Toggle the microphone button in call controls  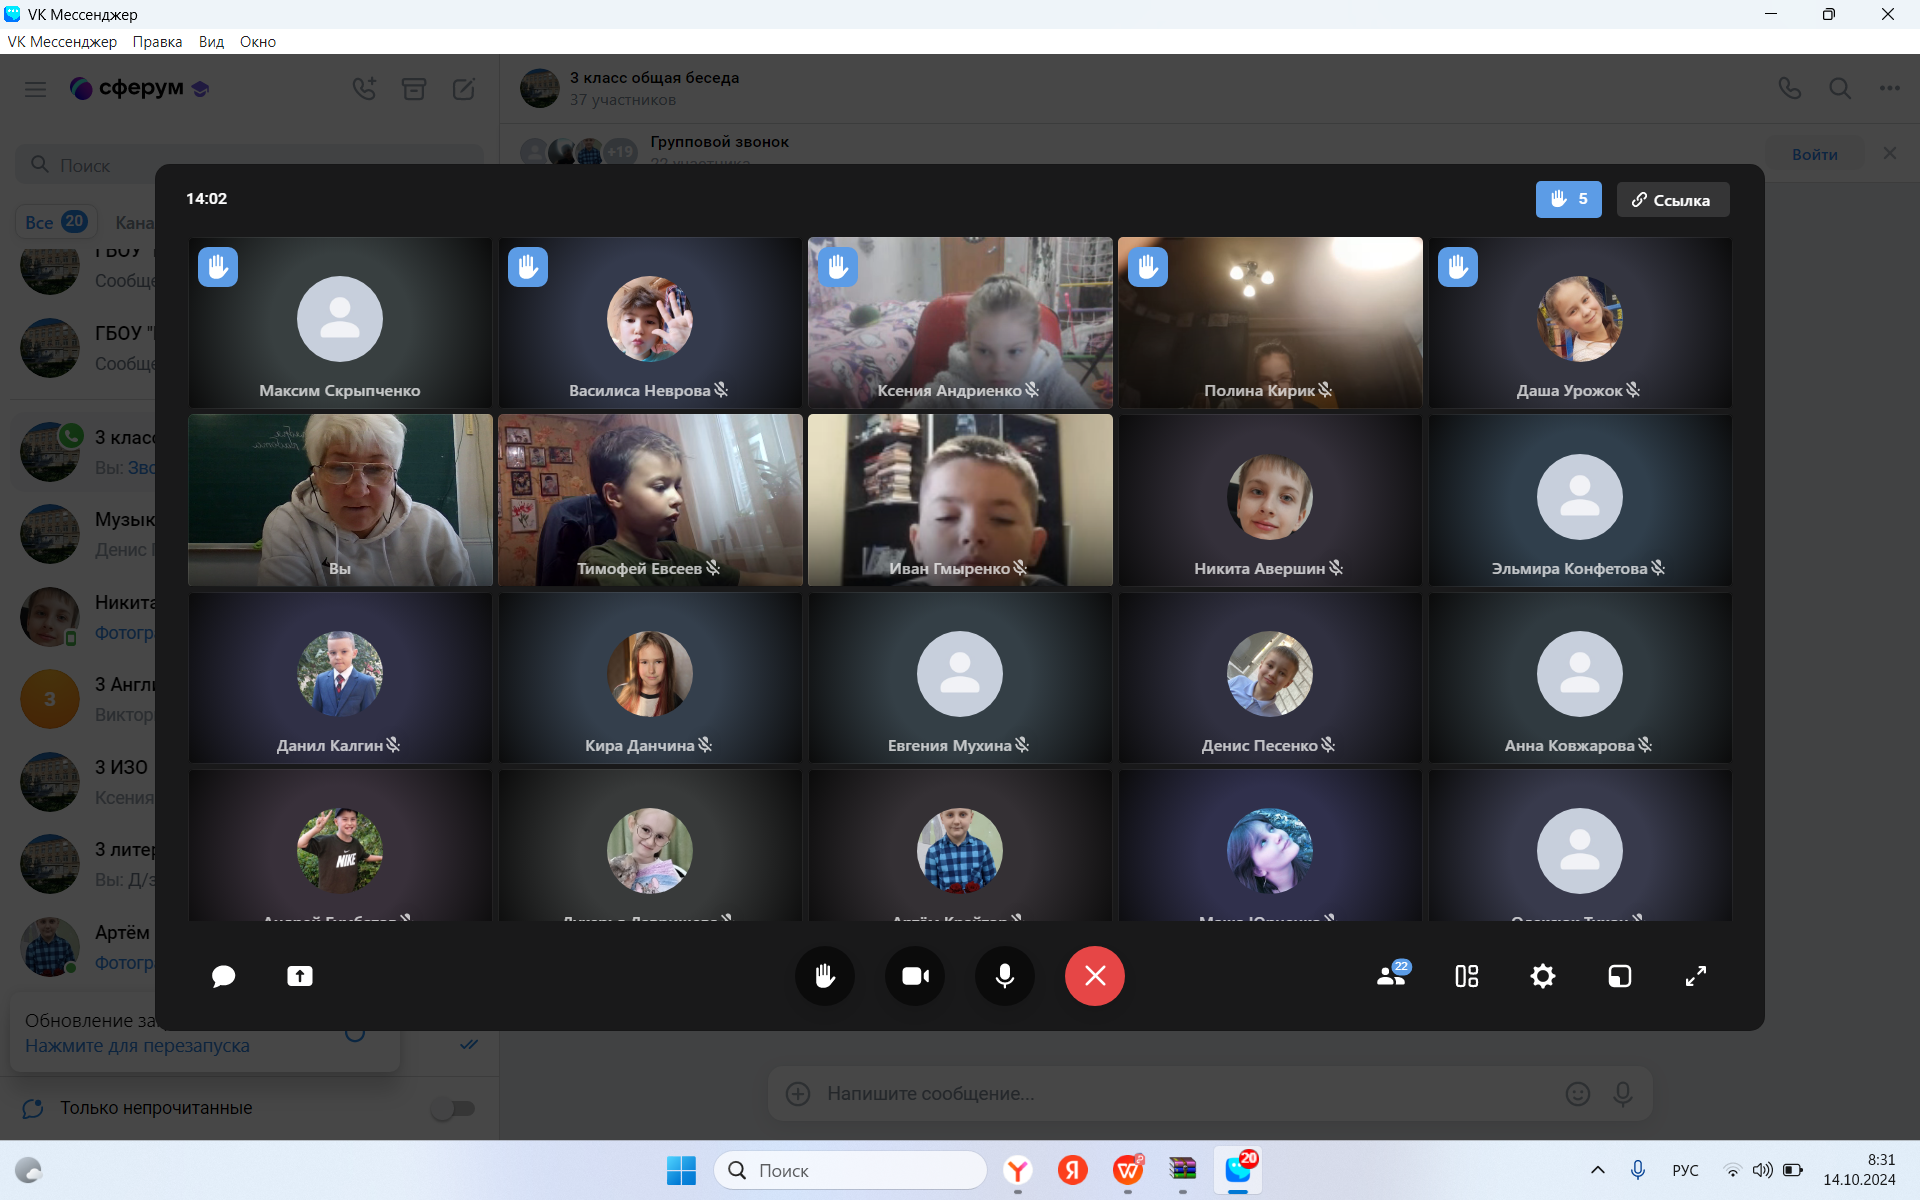(x=1005, y=976)
